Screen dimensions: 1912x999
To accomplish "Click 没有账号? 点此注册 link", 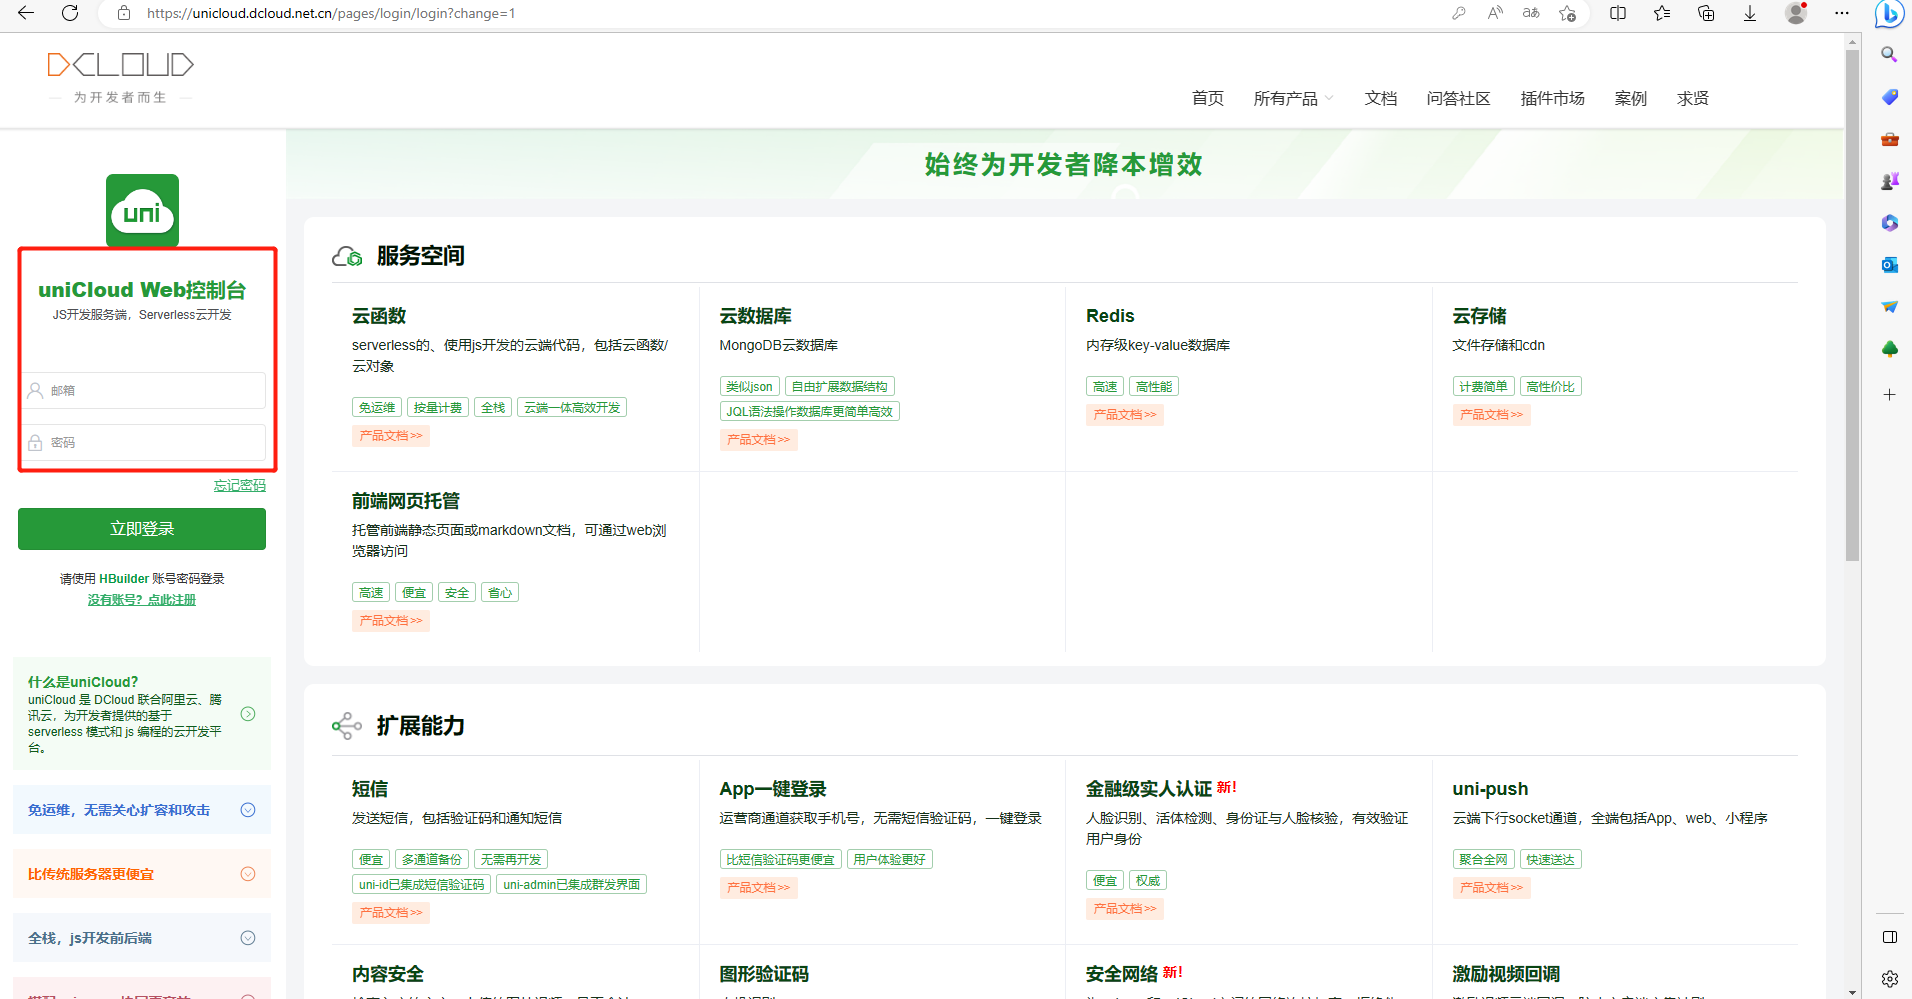I will click(142, 600).
